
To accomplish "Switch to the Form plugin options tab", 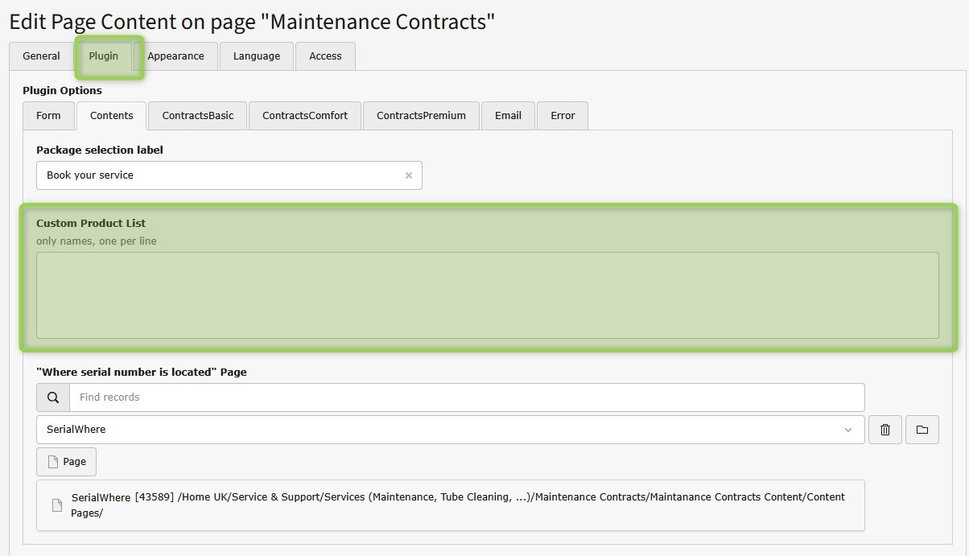I will coord(49,116).
